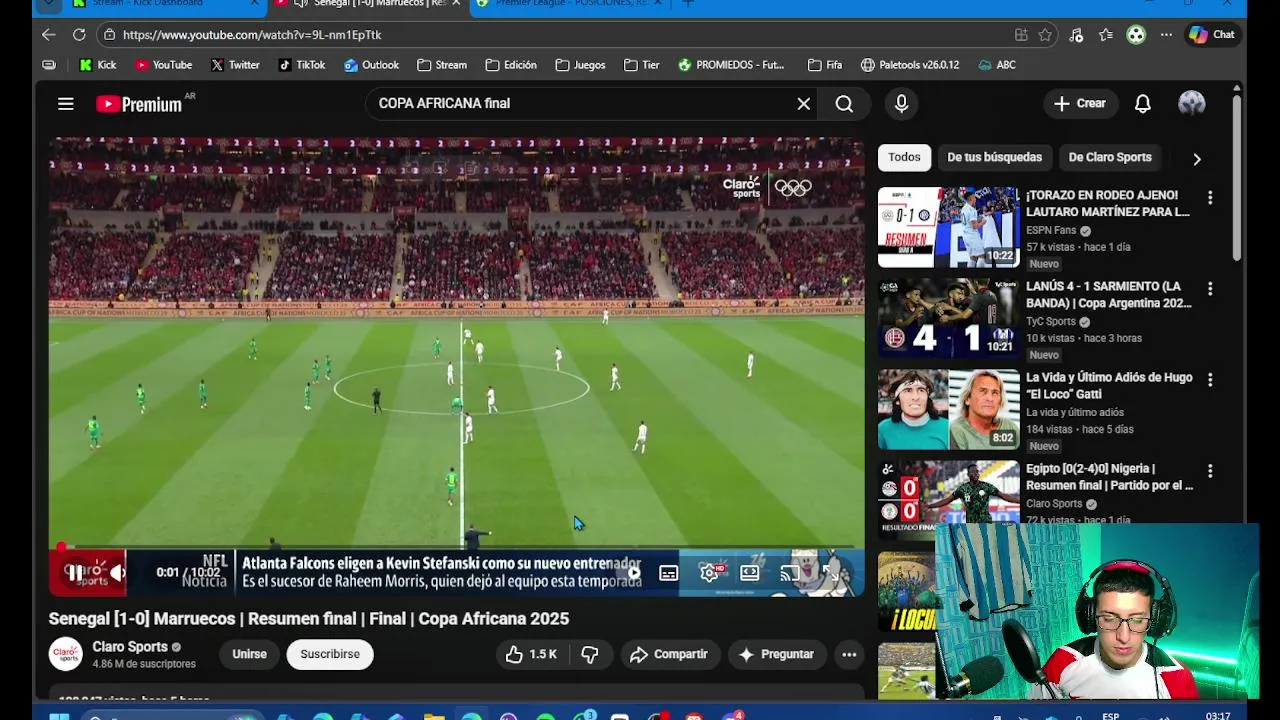Cast the video with the cast icon
The image size is (1280, 720).
[x=790, y=573]
